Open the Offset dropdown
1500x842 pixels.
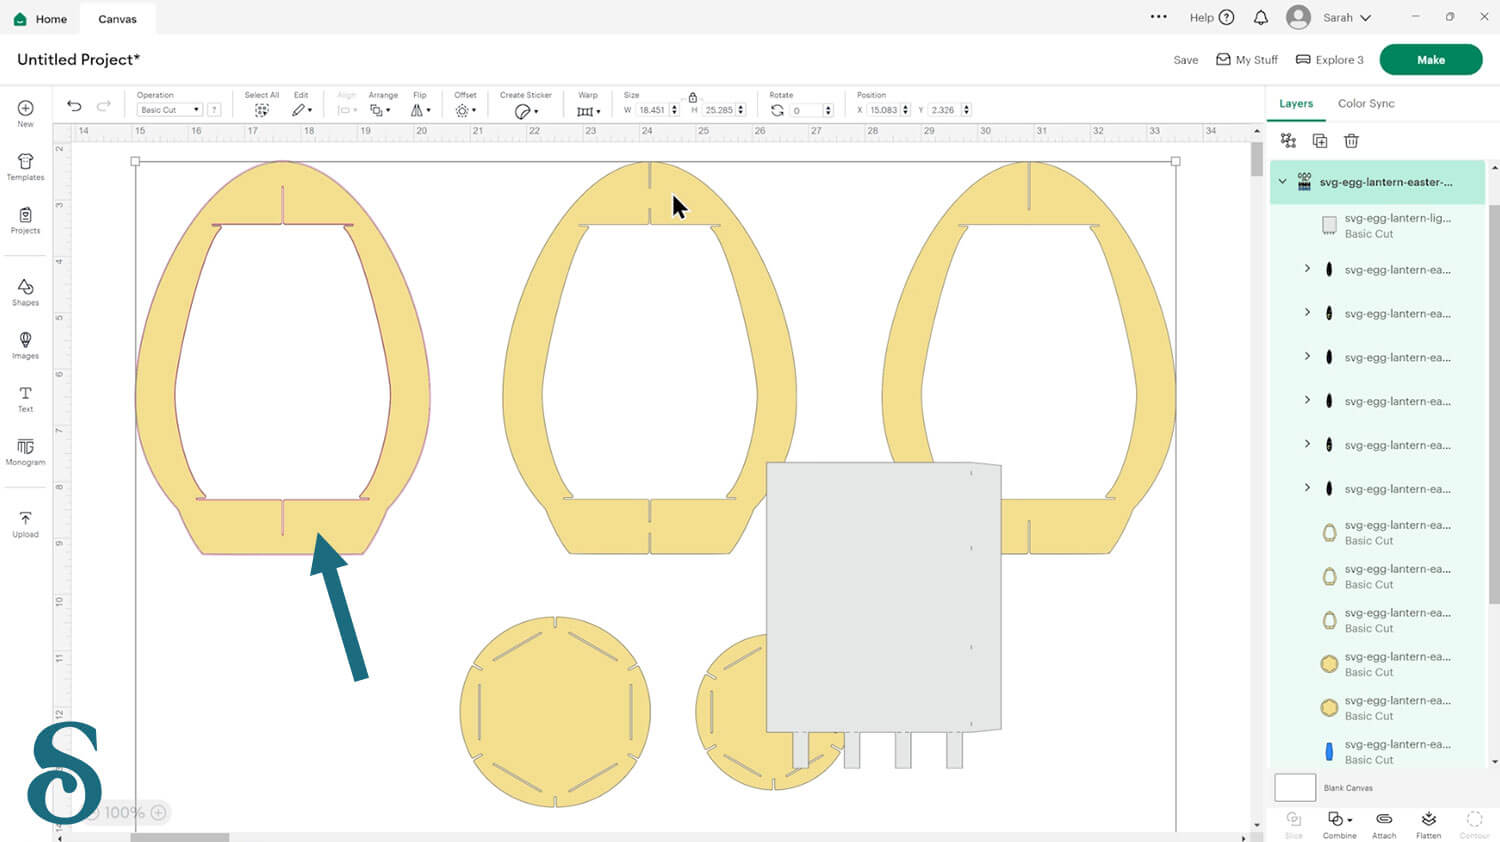[x=465, y=110]
